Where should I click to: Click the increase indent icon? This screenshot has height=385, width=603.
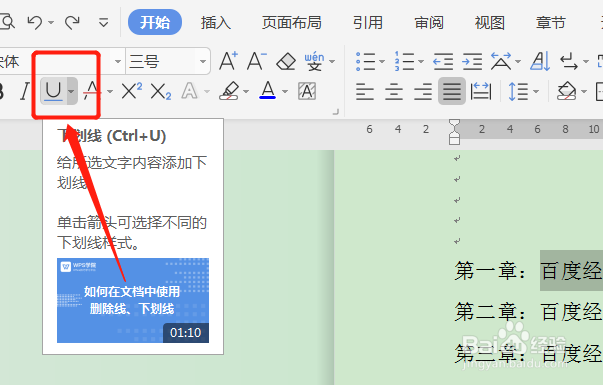click(472, 61)
